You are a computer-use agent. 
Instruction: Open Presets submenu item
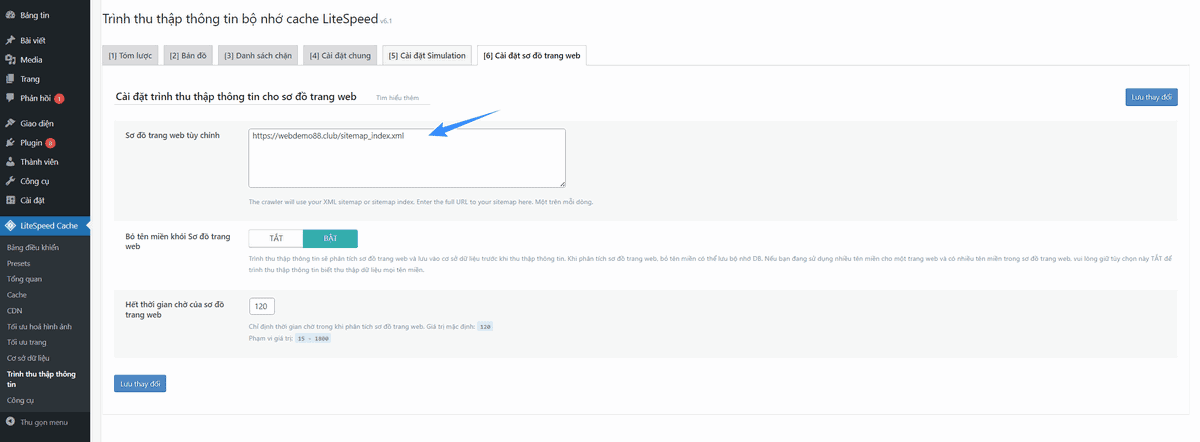pos(18,264)
